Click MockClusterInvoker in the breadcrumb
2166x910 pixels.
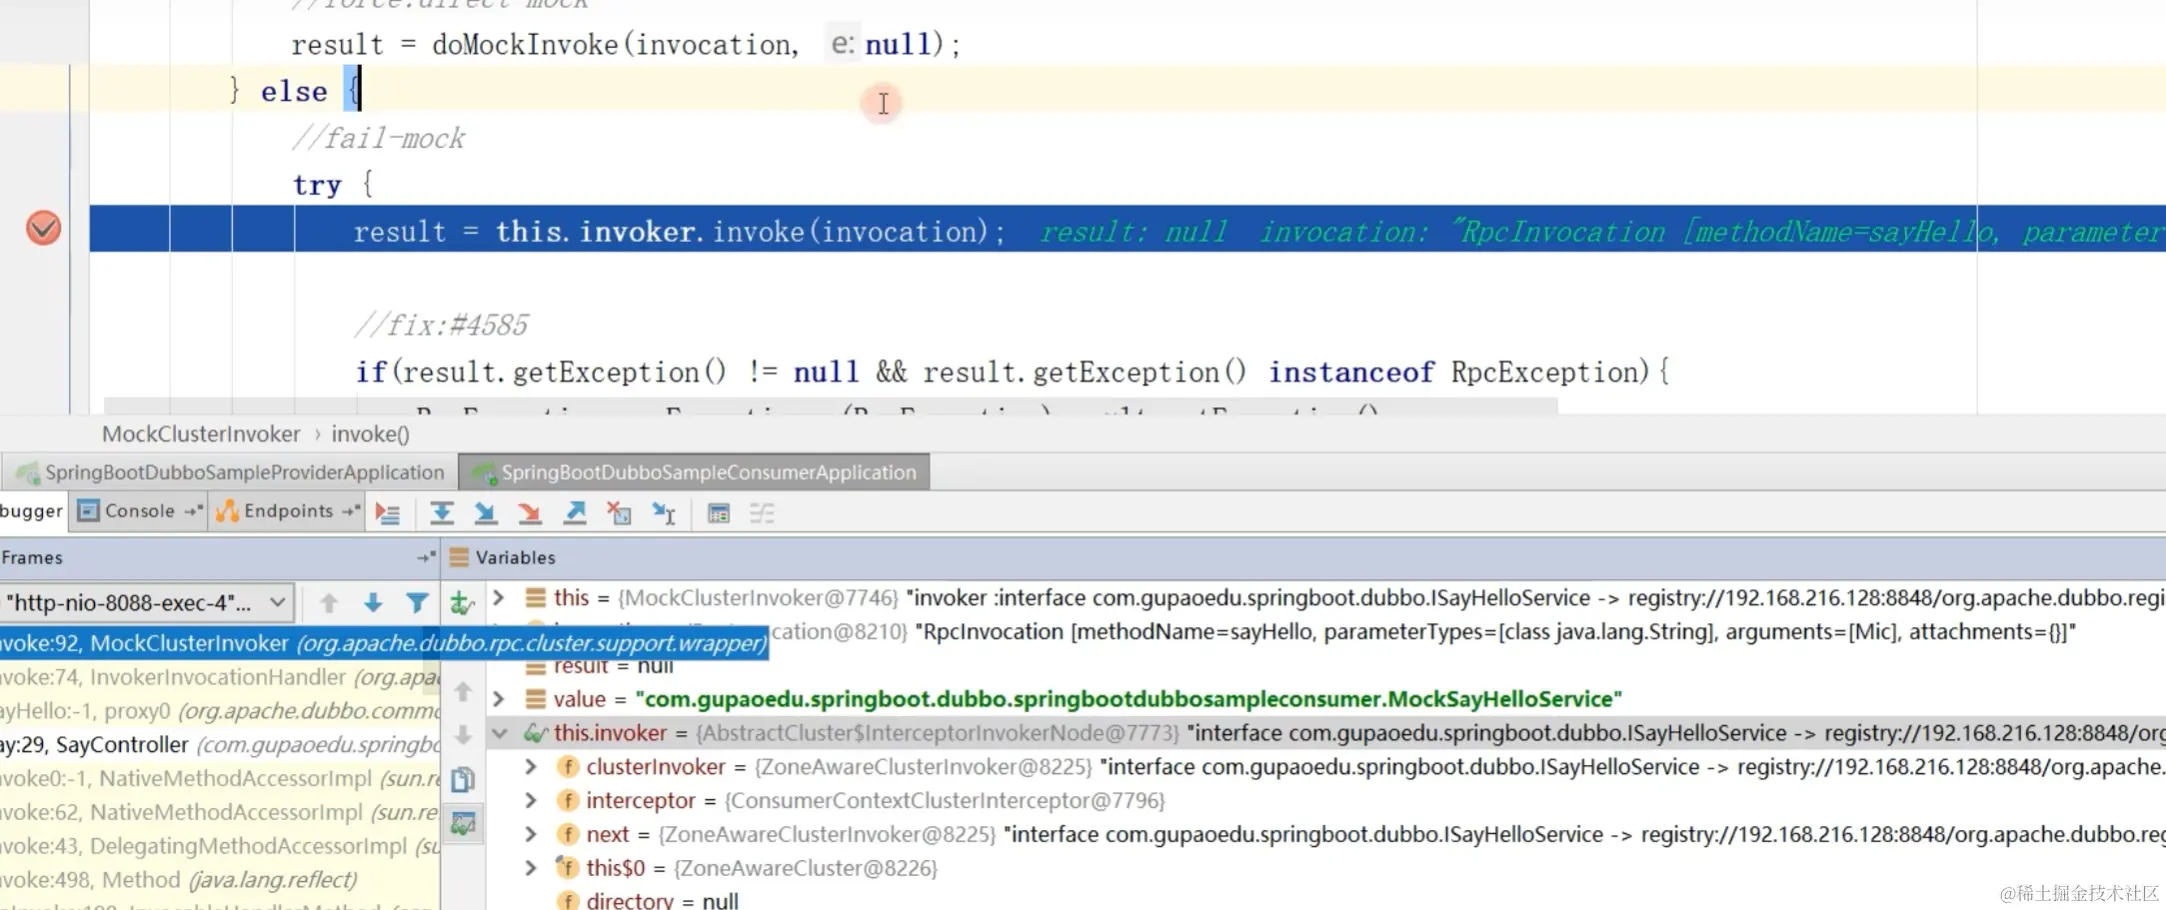tap(201, 434)
